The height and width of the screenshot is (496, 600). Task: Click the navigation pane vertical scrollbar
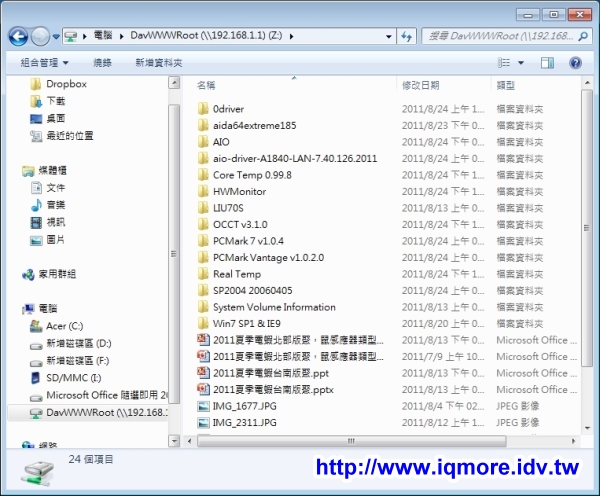click(x=174, y=254)
